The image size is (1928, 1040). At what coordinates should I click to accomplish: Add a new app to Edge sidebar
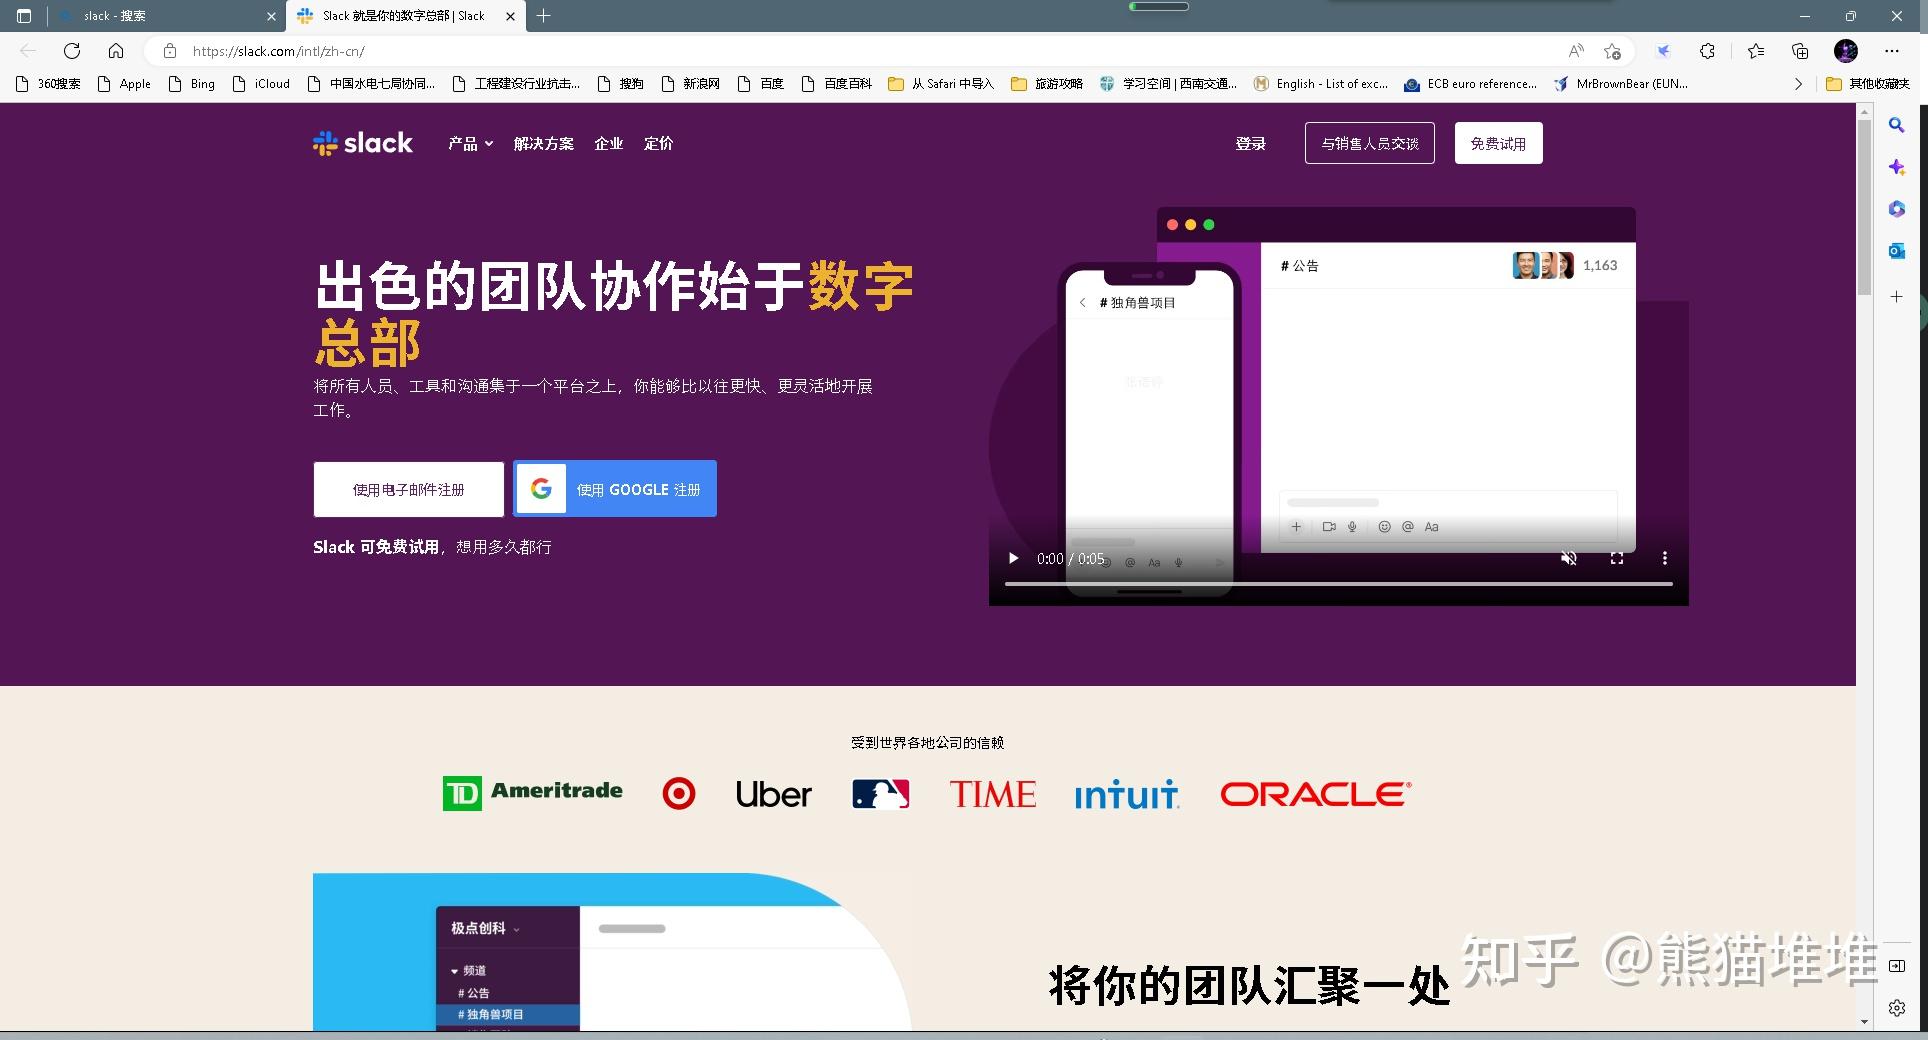coord(1896,297)
